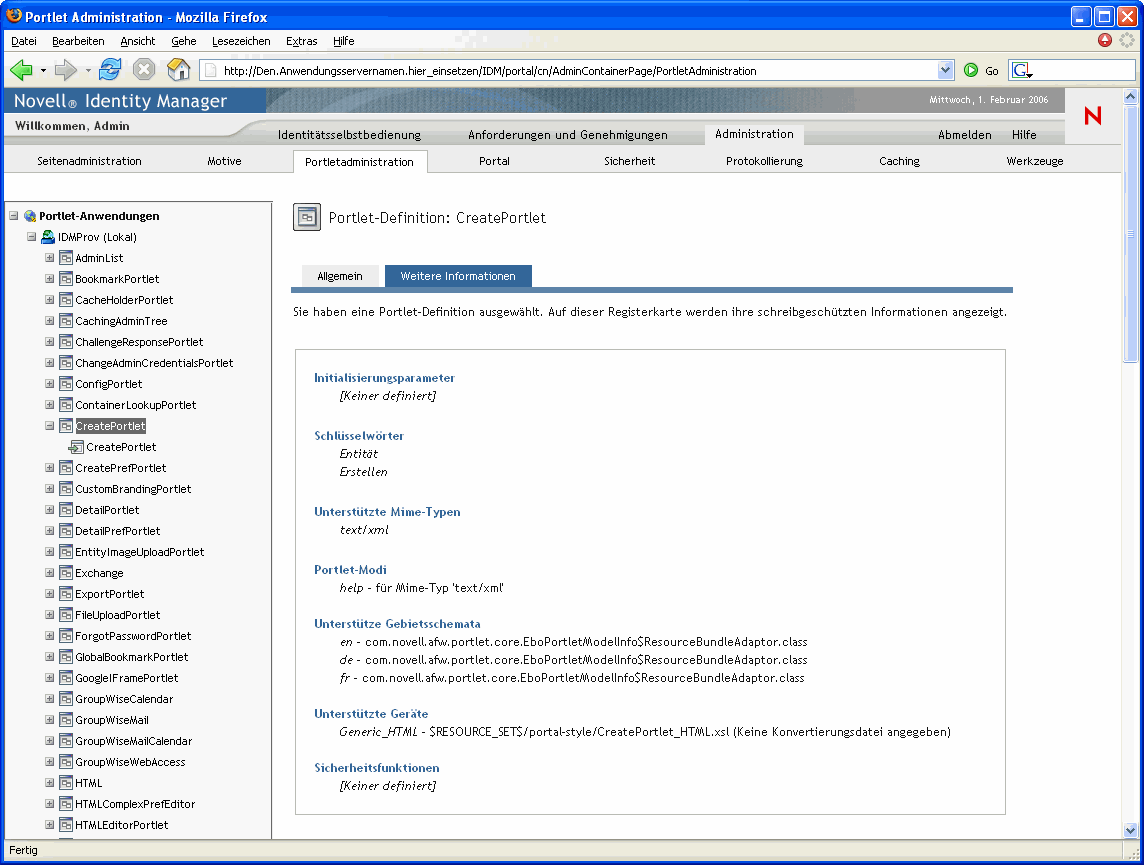Go to the Home page icon
The image size is (1144, 865).
coord(179,70)
